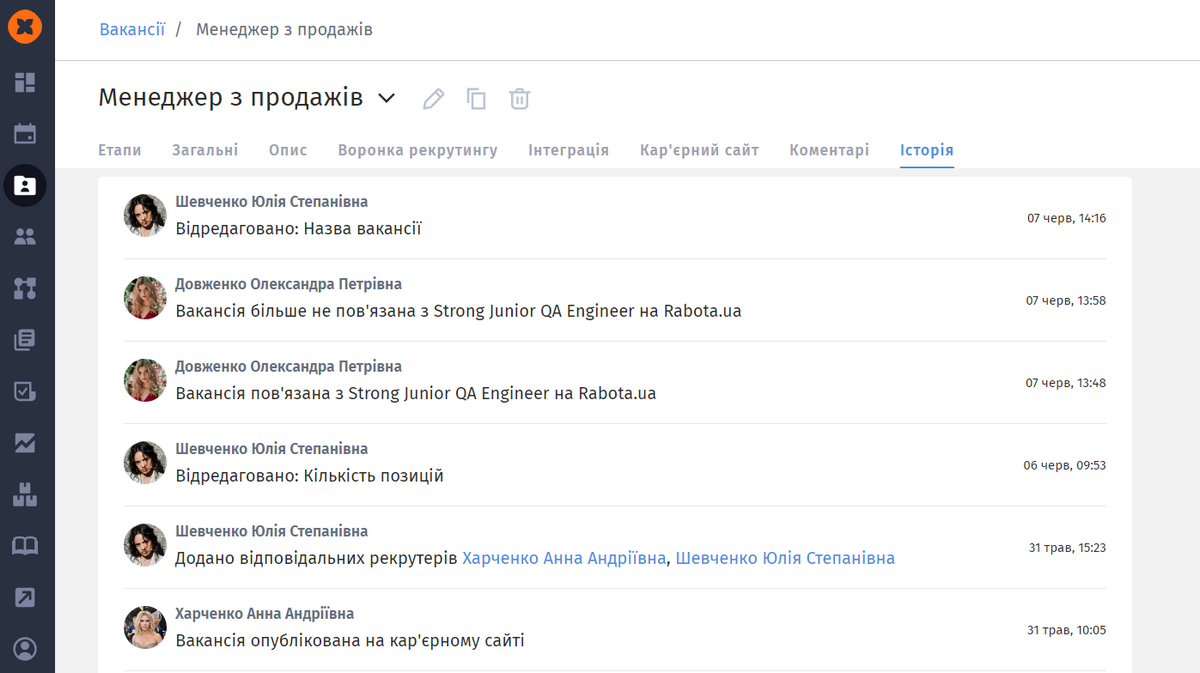Screen dimensions: 1200x673
Task: Click the trash delete vacancy icon
Action: point(519,98)
